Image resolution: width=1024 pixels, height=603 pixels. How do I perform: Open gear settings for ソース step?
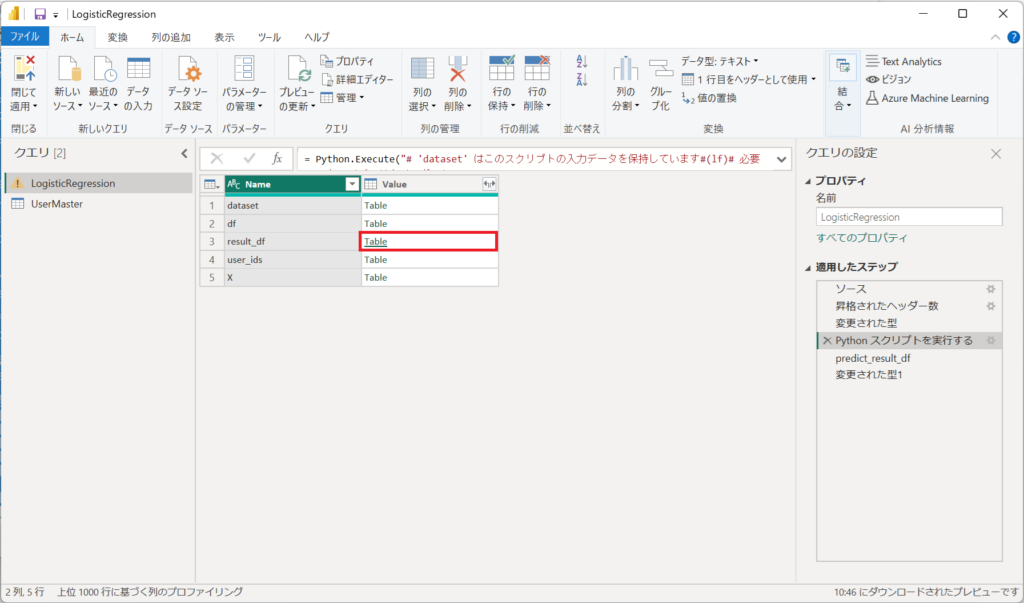[990, 288]
